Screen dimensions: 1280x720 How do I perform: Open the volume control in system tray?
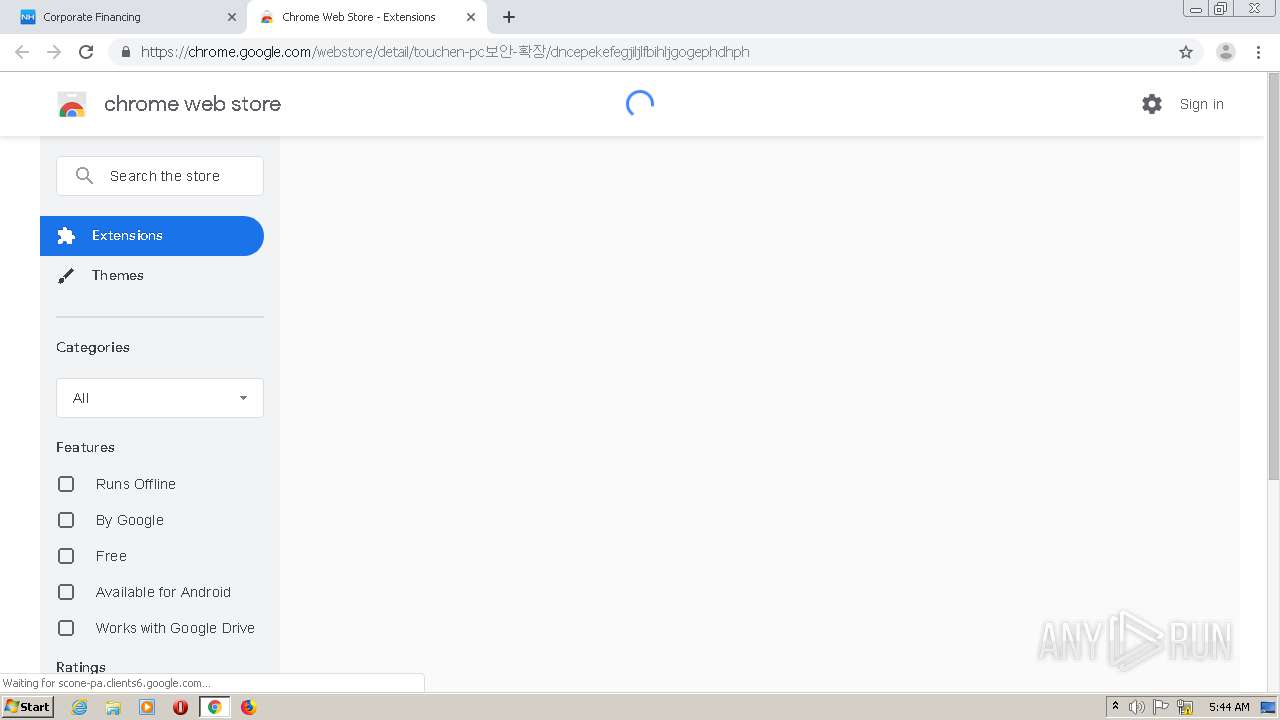pos(1137,707)
